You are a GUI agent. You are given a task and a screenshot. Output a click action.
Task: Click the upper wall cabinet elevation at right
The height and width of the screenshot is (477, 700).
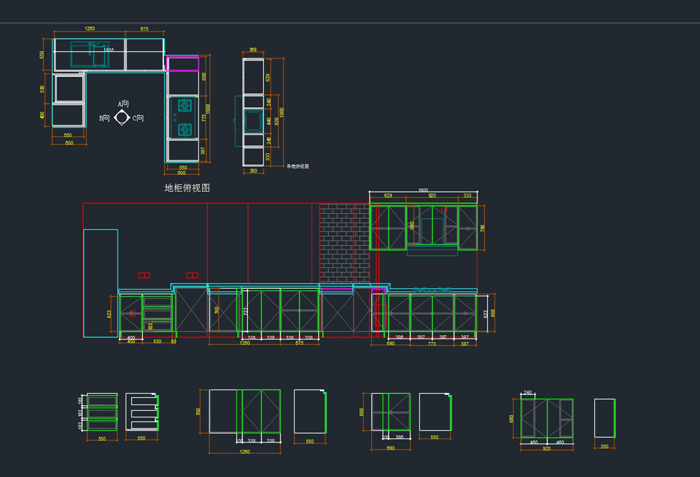pos(424,228)
